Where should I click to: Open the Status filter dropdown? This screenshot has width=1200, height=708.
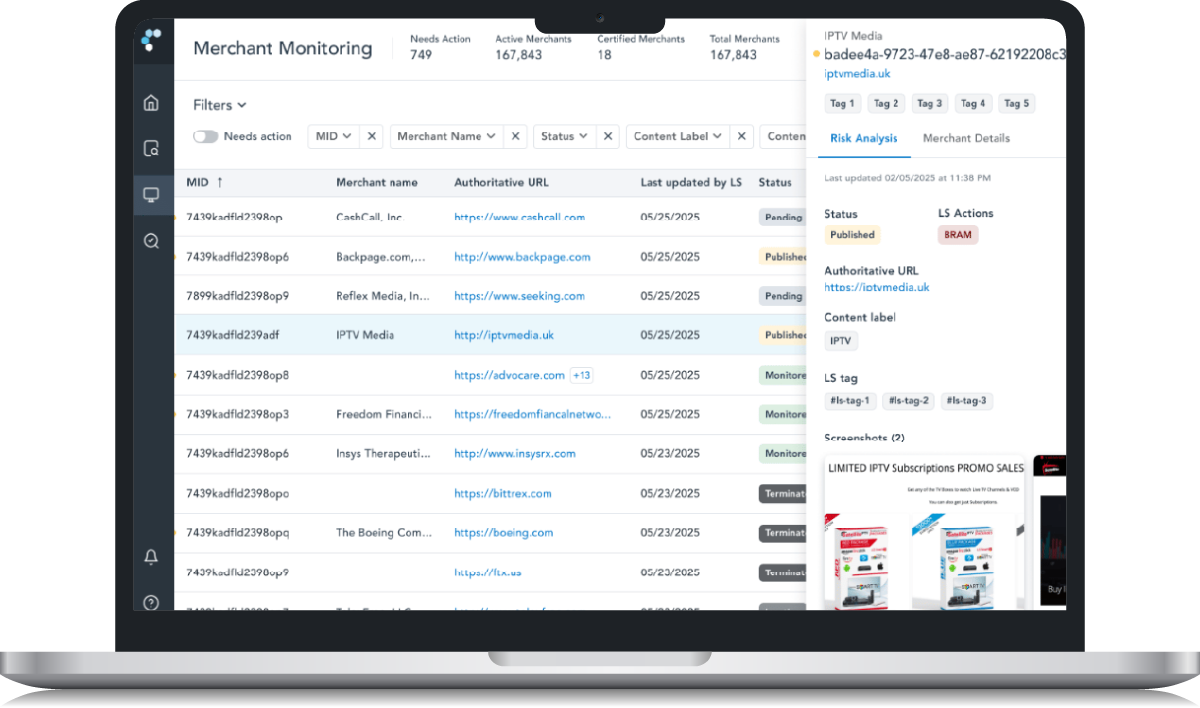click(x=565, y=136)
